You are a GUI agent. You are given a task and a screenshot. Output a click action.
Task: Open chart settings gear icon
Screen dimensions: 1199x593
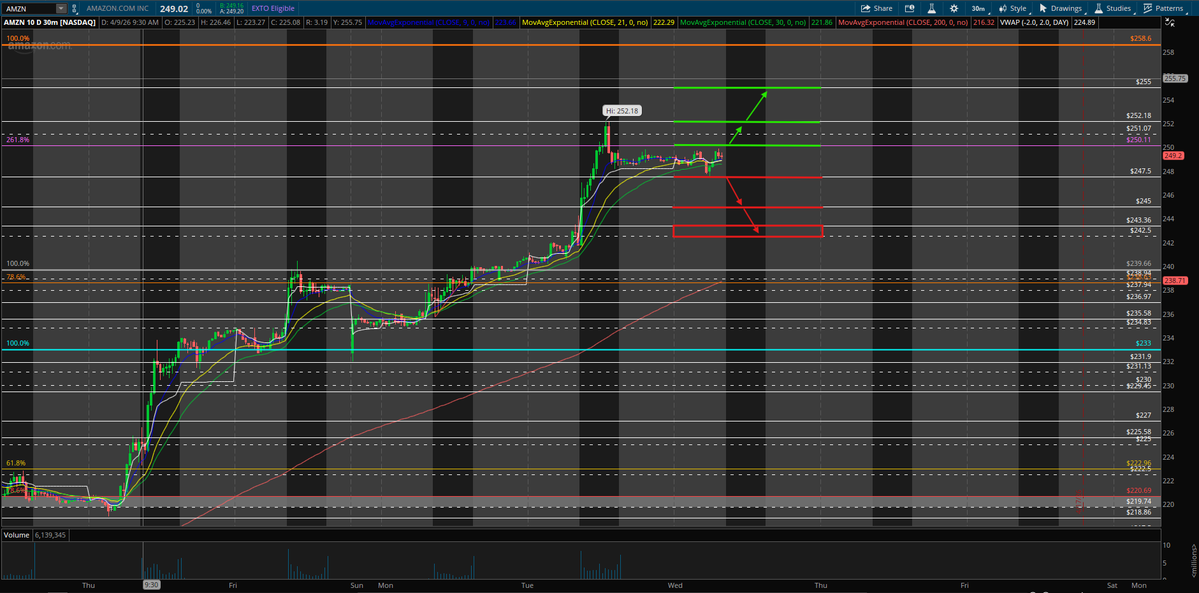954,8
